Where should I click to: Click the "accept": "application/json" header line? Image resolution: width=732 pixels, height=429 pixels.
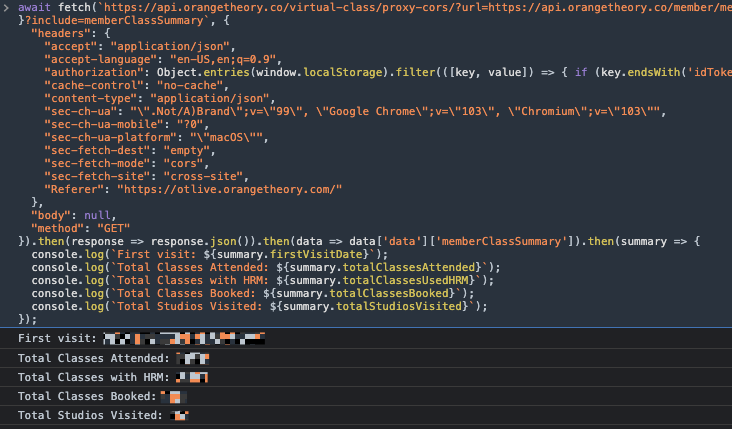pos(140,46)
